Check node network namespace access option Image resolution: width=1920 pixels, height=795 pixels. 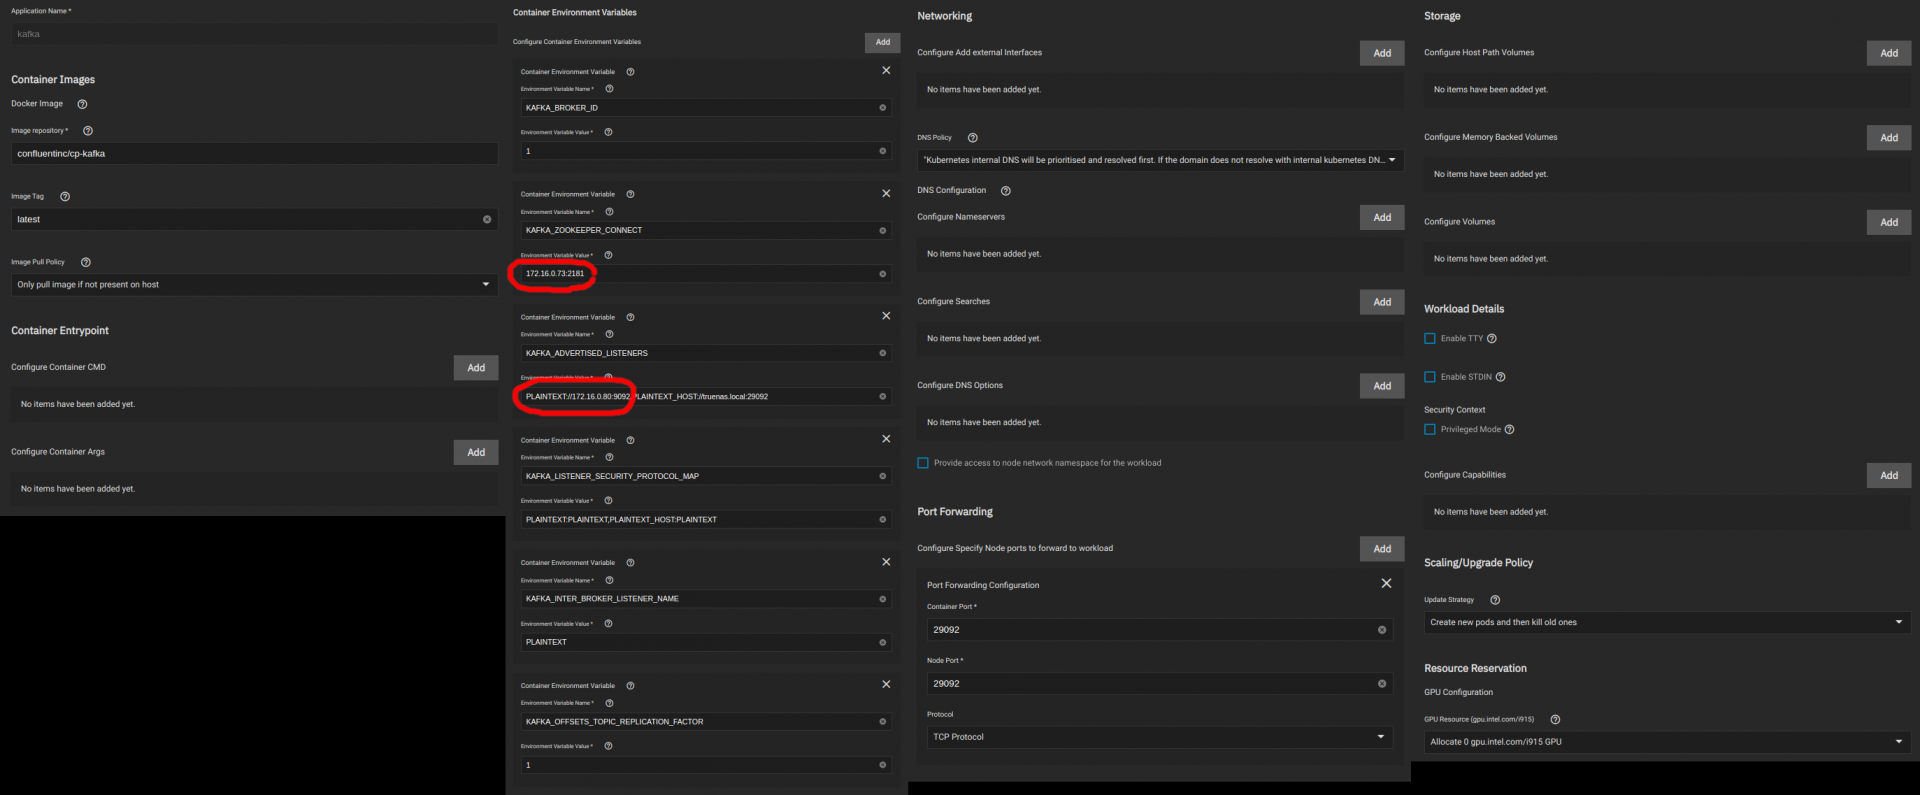tap(923, 463)
